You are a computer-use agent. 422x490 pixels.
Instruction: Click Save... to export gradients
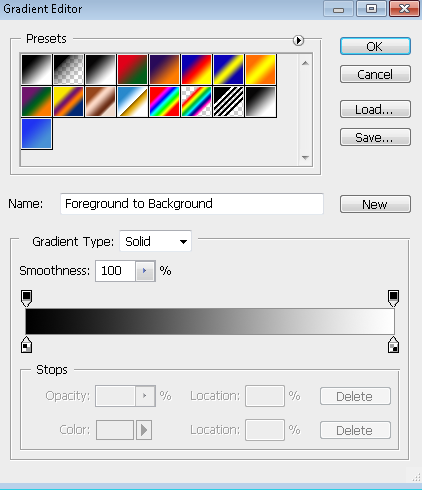coord(375,137)
